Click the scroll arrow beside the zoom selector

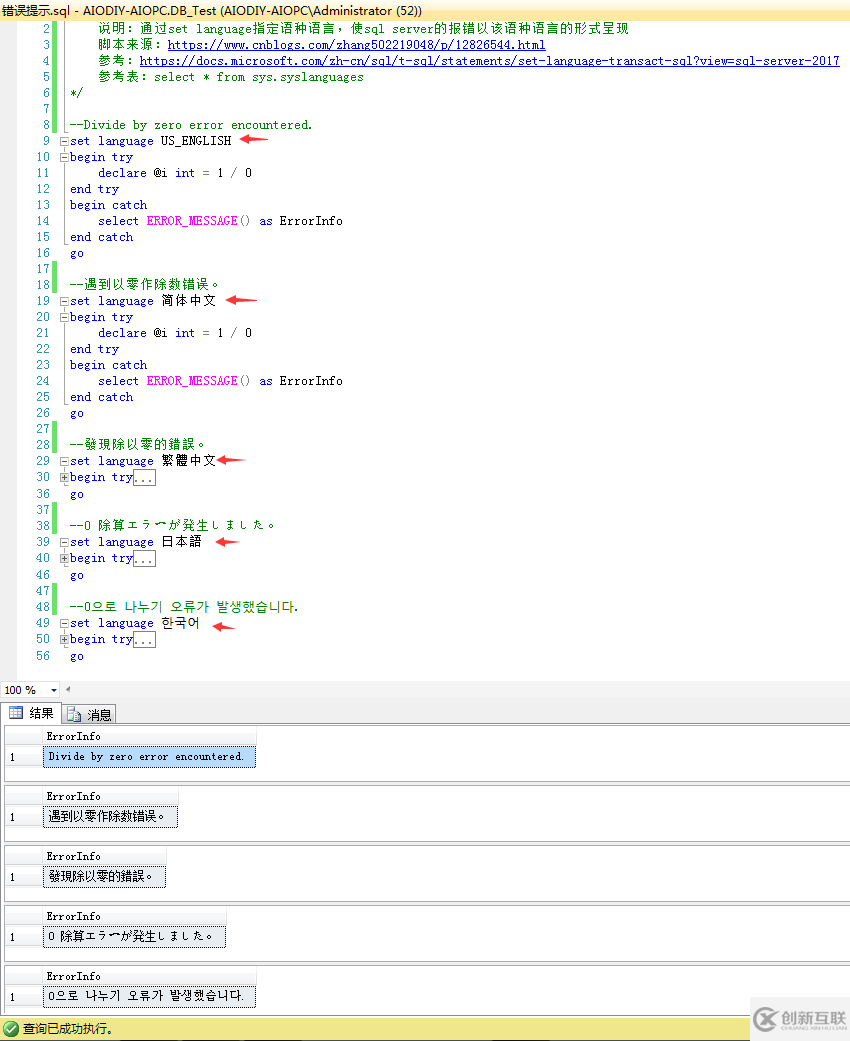66,689
